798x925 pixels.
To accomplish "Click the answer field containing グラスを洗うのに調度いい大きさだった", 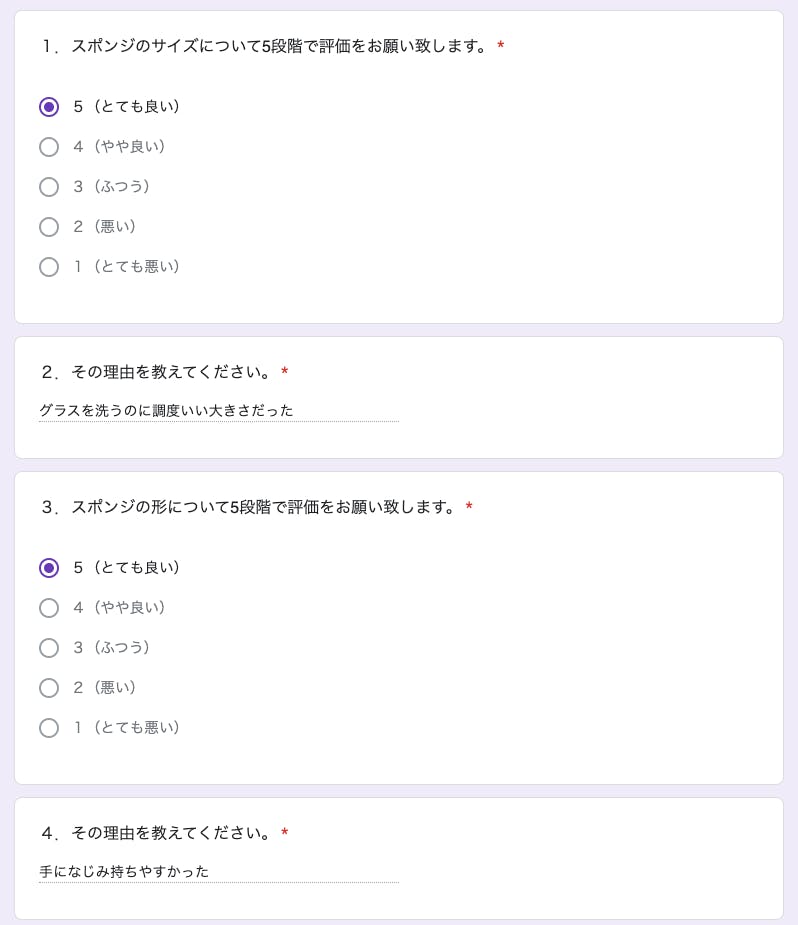I will [x=218, y=410].
